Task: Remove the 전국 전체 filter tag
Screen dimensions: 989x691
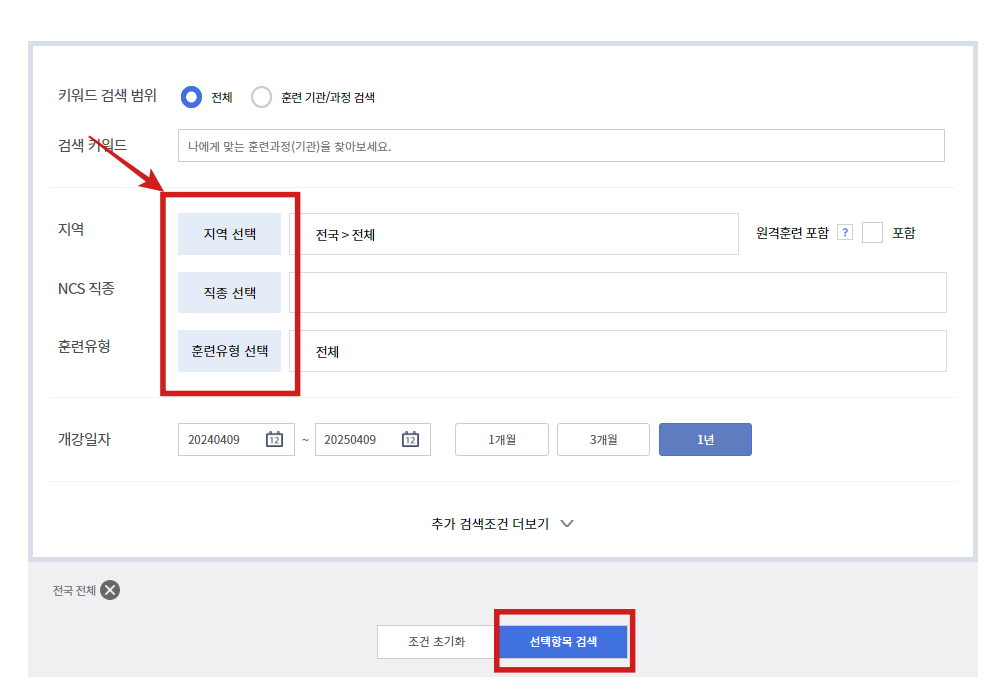Action: 108,589
